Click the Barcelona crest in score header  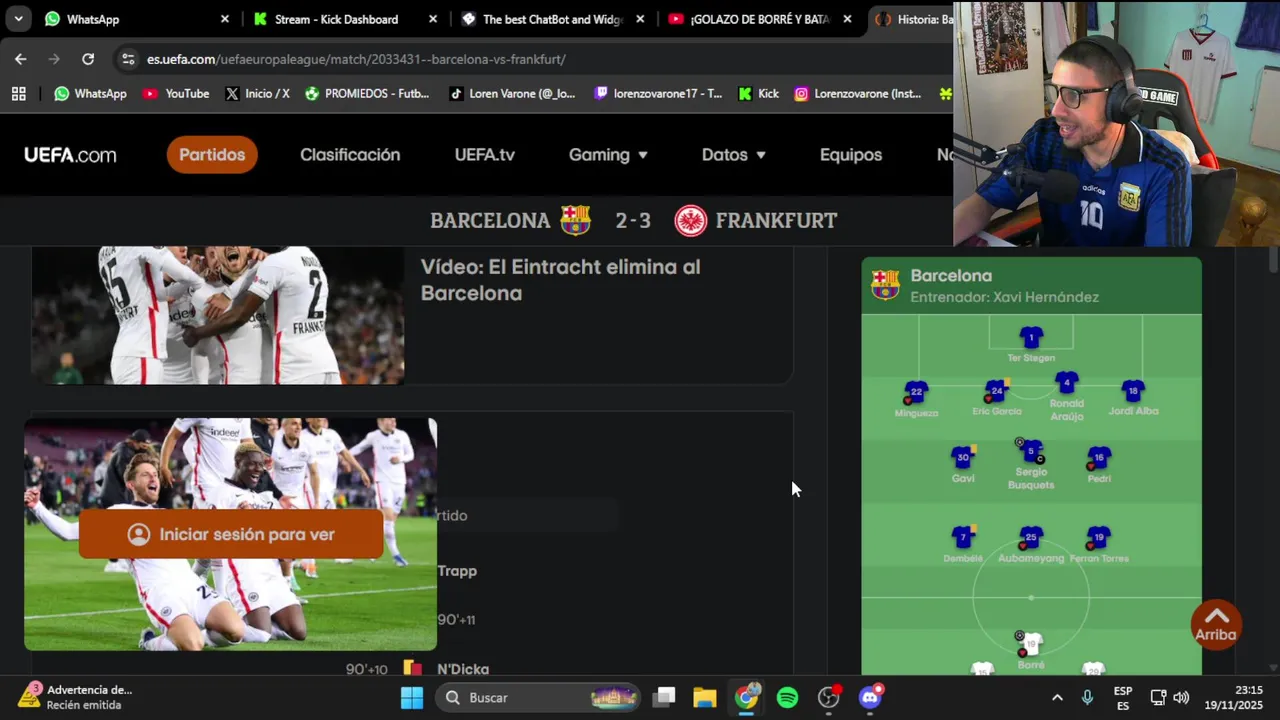pyautogui.click(x=575, y=220)
